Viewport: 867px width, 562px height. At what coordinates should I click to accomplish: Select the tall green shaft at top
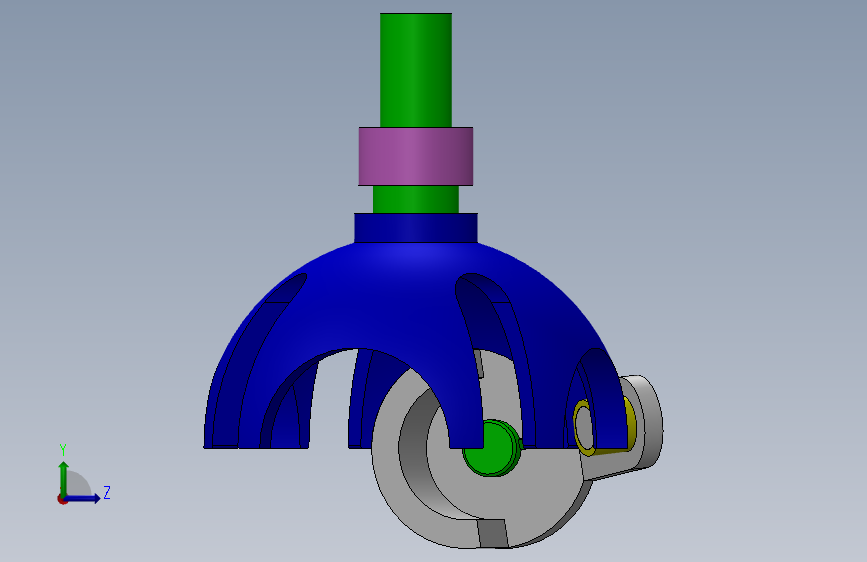[416, 70]
